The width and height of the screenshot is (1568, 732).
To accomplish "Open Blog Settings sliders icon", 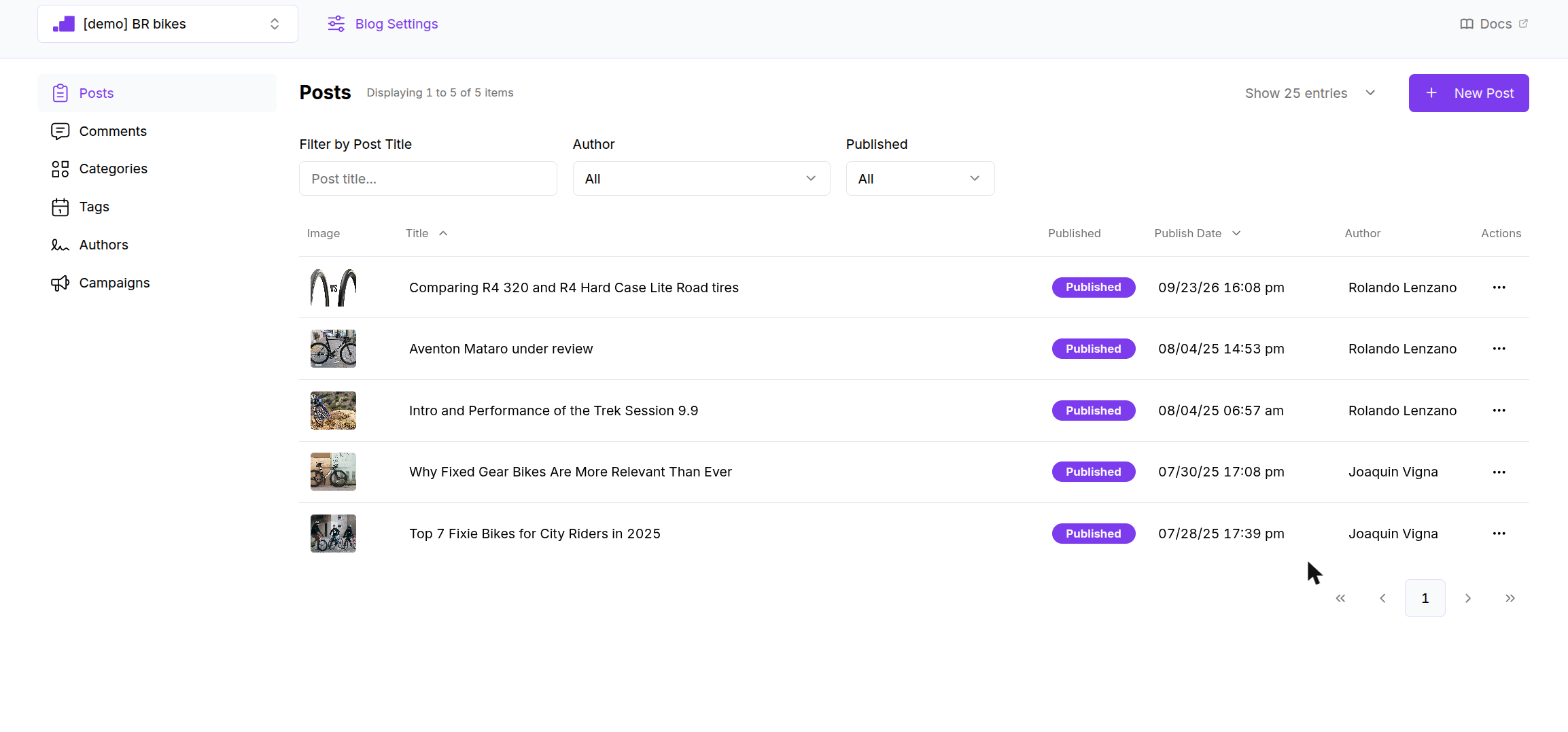I will click(336, 24).
